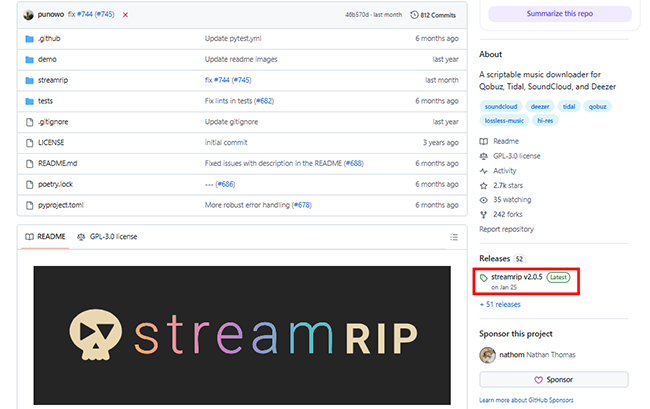This screenshot has width=650, height=409.
Task: Open issue #744 in latest commit
Action: (85, 15)
